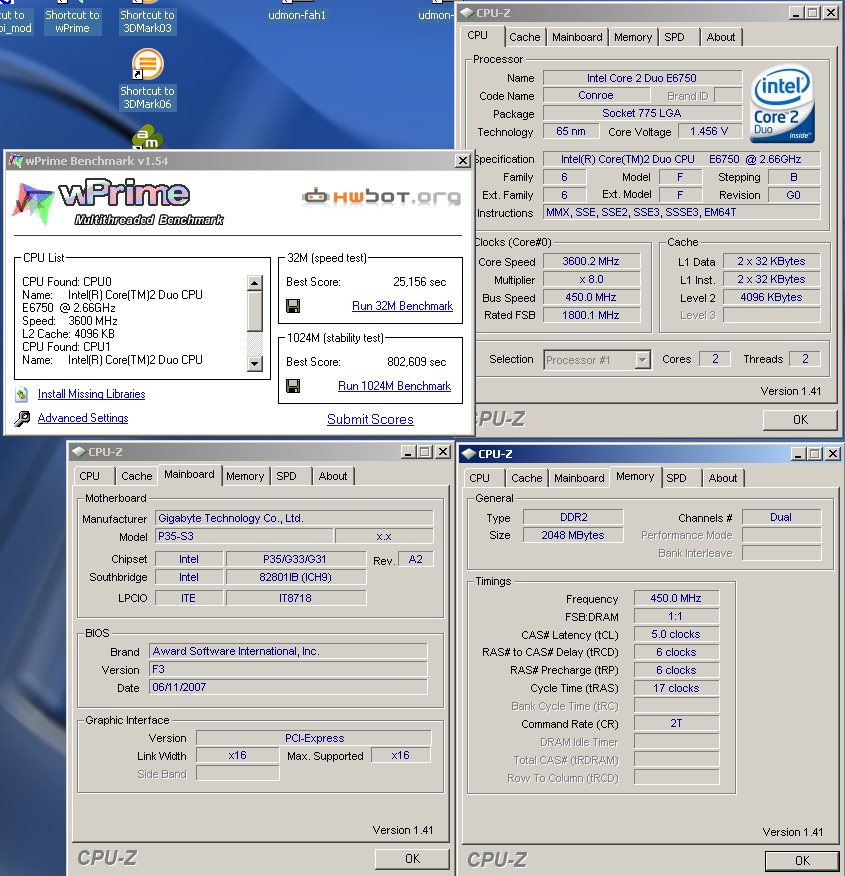
Task: Open the Processor #1 selection dropdown
Action: (x=642, y=360)
